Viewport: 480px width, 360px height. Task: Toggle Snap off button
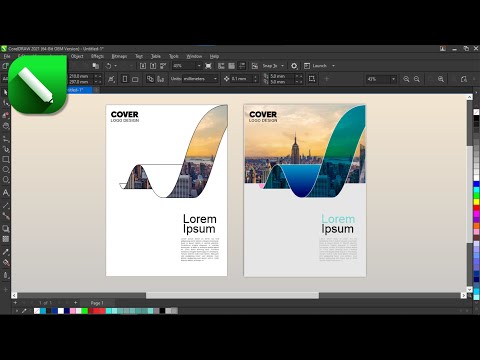click(x=255, y=66)
